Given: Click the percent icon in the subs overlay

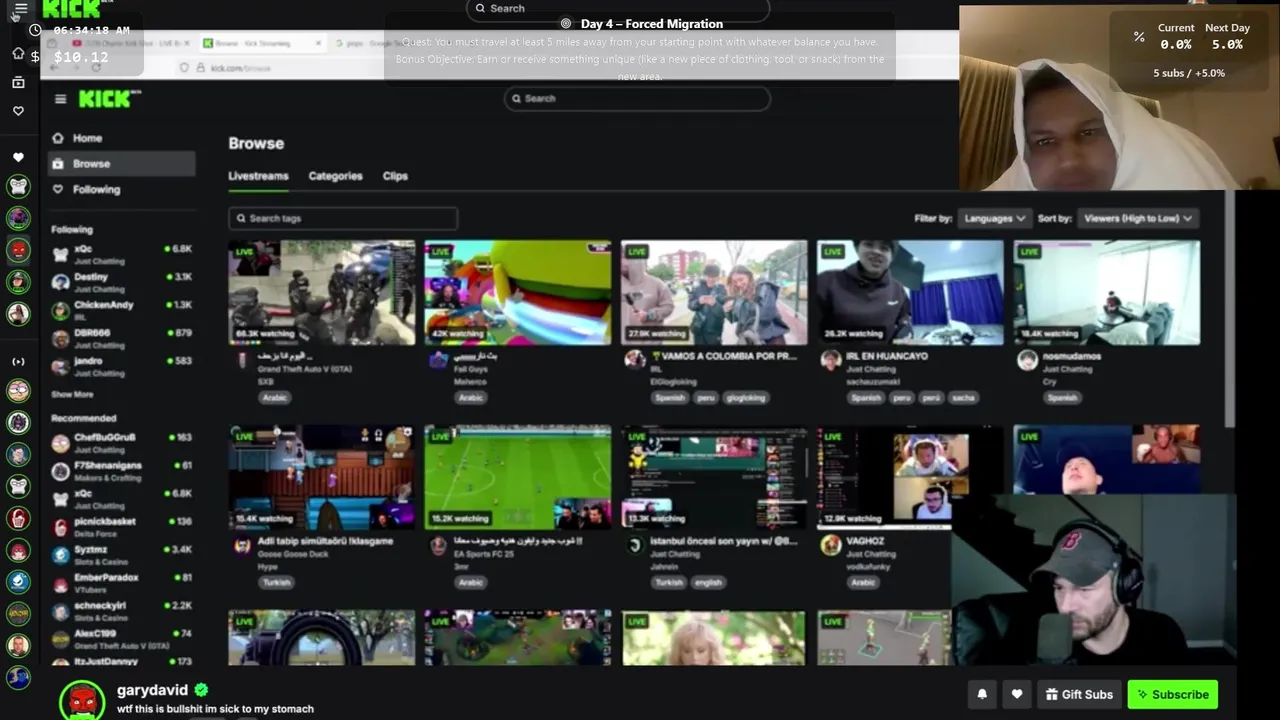Looking at the screenshot, I should pos(1139,37).
